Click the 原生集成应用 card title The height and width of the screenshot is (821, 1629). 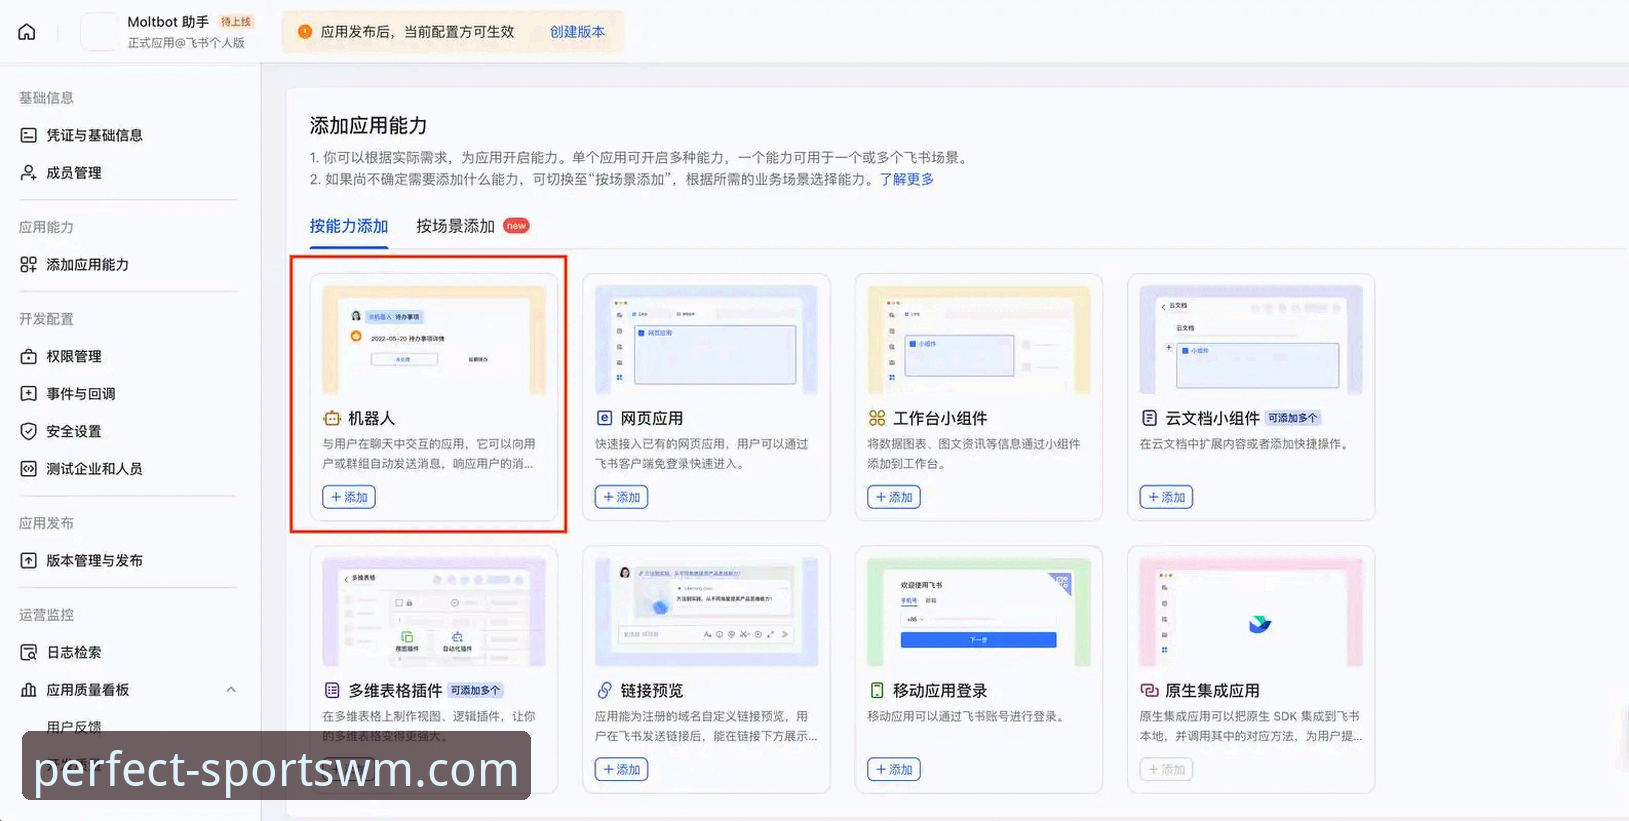(1212, 690)
